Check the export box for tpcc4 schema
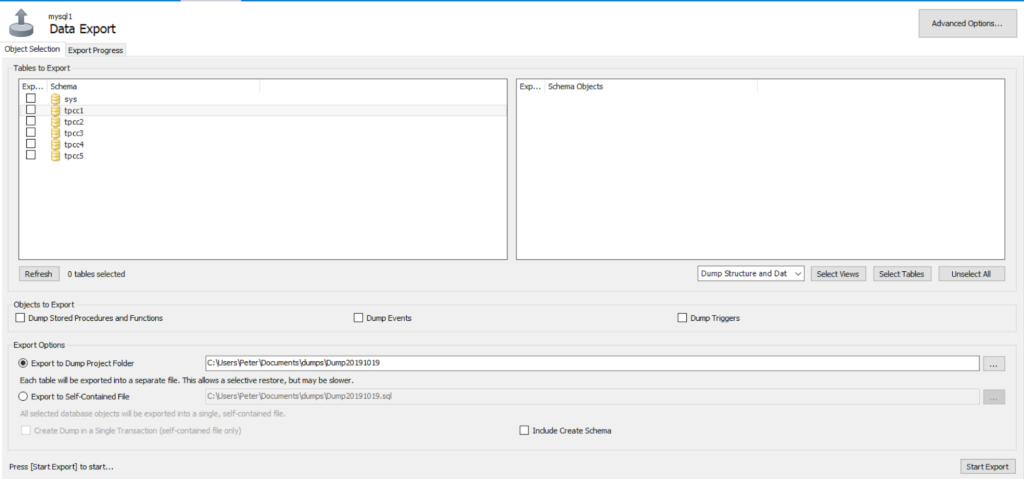This screenshot has height=479, width=1024. 31,143
